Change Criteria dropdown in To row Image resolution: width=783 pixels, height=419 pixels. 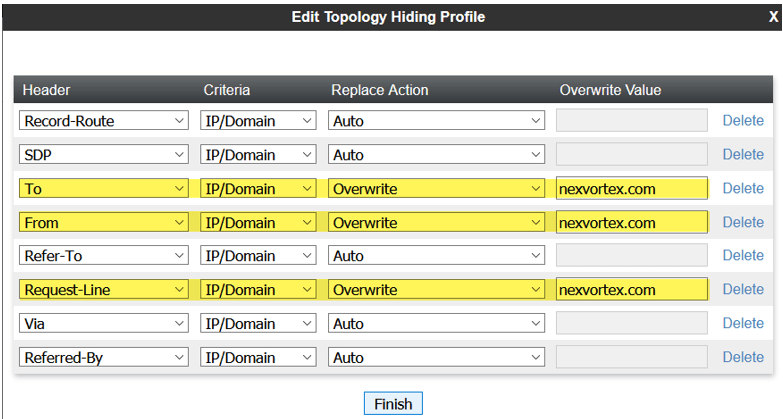click(258, 188)
